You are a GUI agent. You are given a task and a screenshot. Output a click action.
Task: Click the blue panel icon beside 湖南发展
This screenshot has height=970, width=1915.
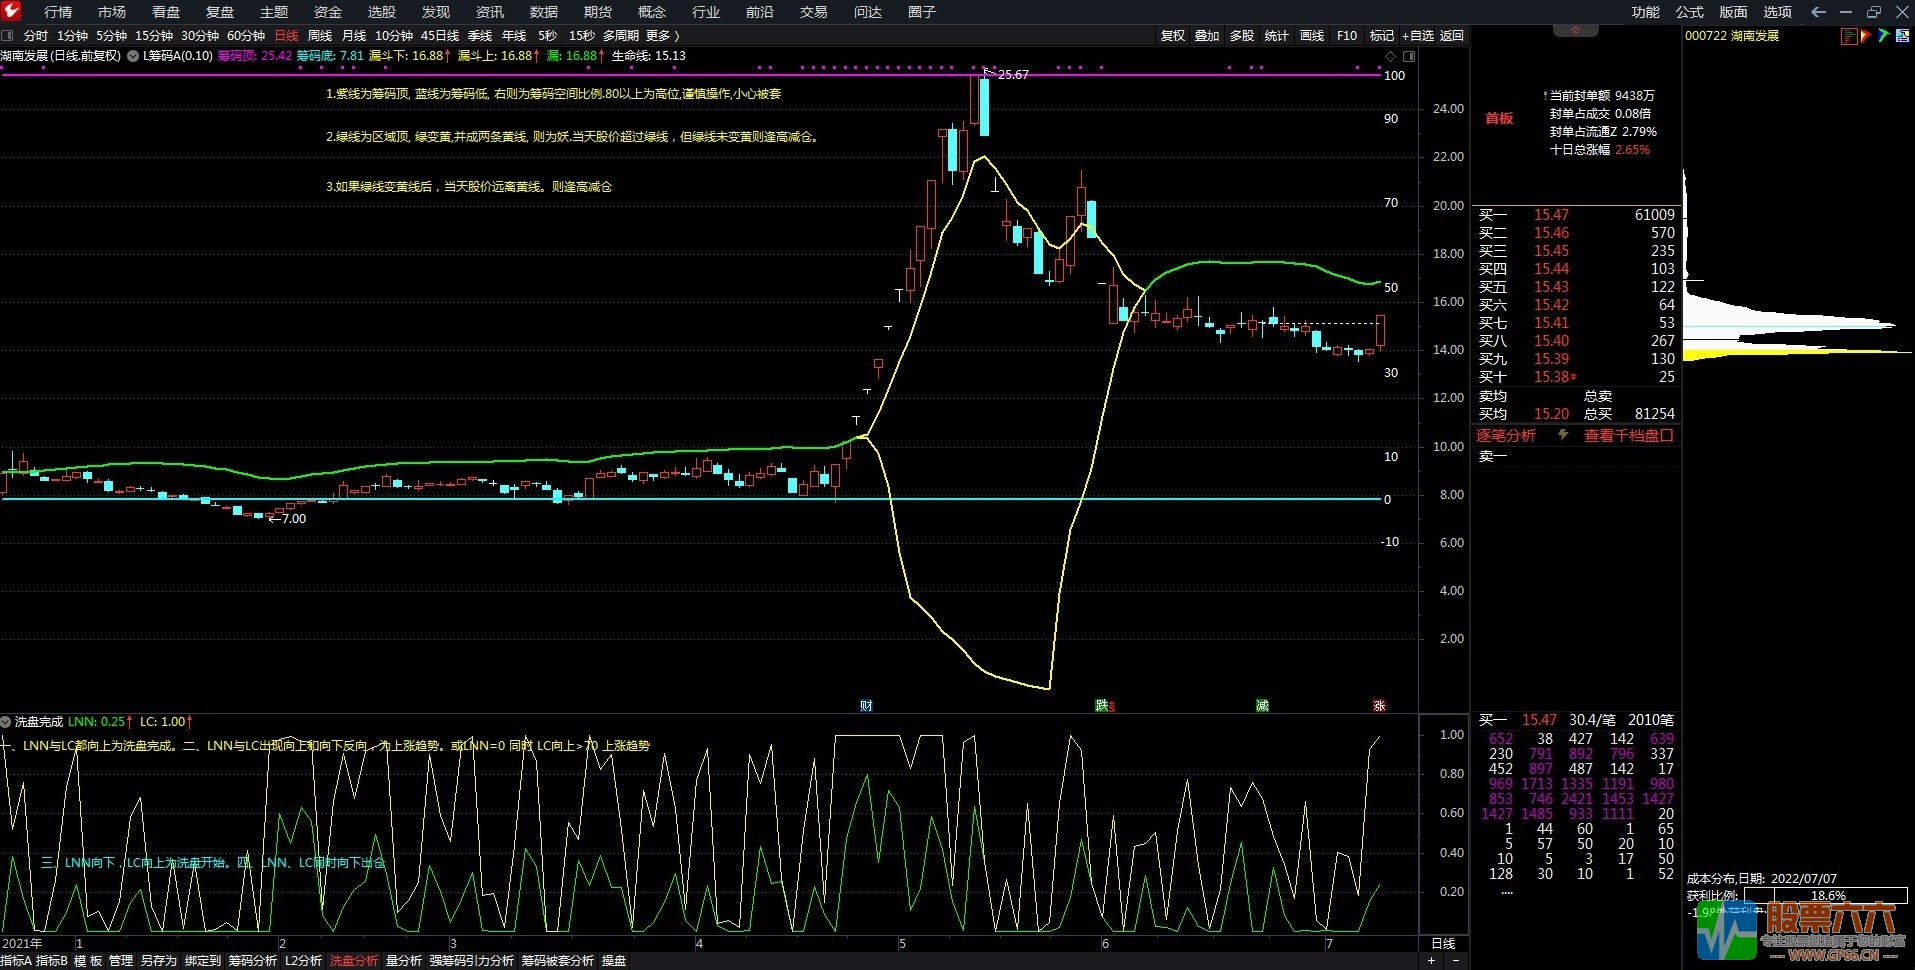tap(1903, 36)
